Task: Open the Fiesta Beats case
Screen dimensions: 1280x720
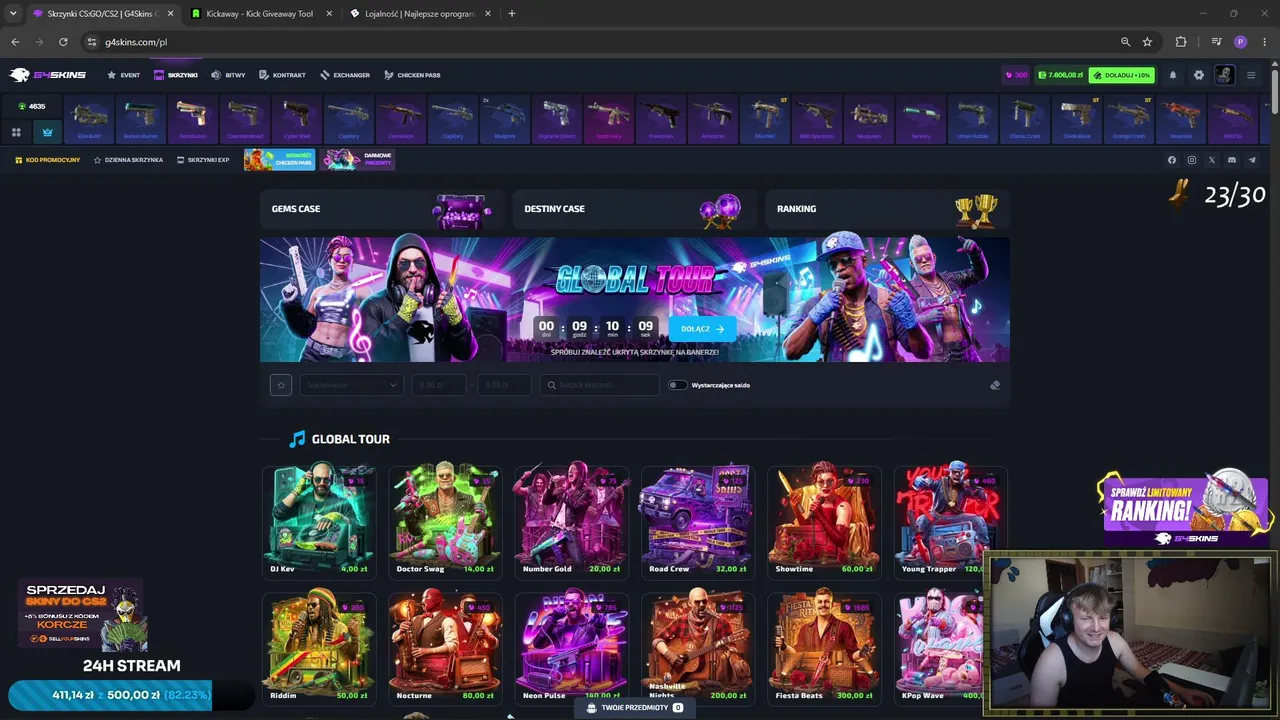Action: pyautogui.click(x=823, y=648)
